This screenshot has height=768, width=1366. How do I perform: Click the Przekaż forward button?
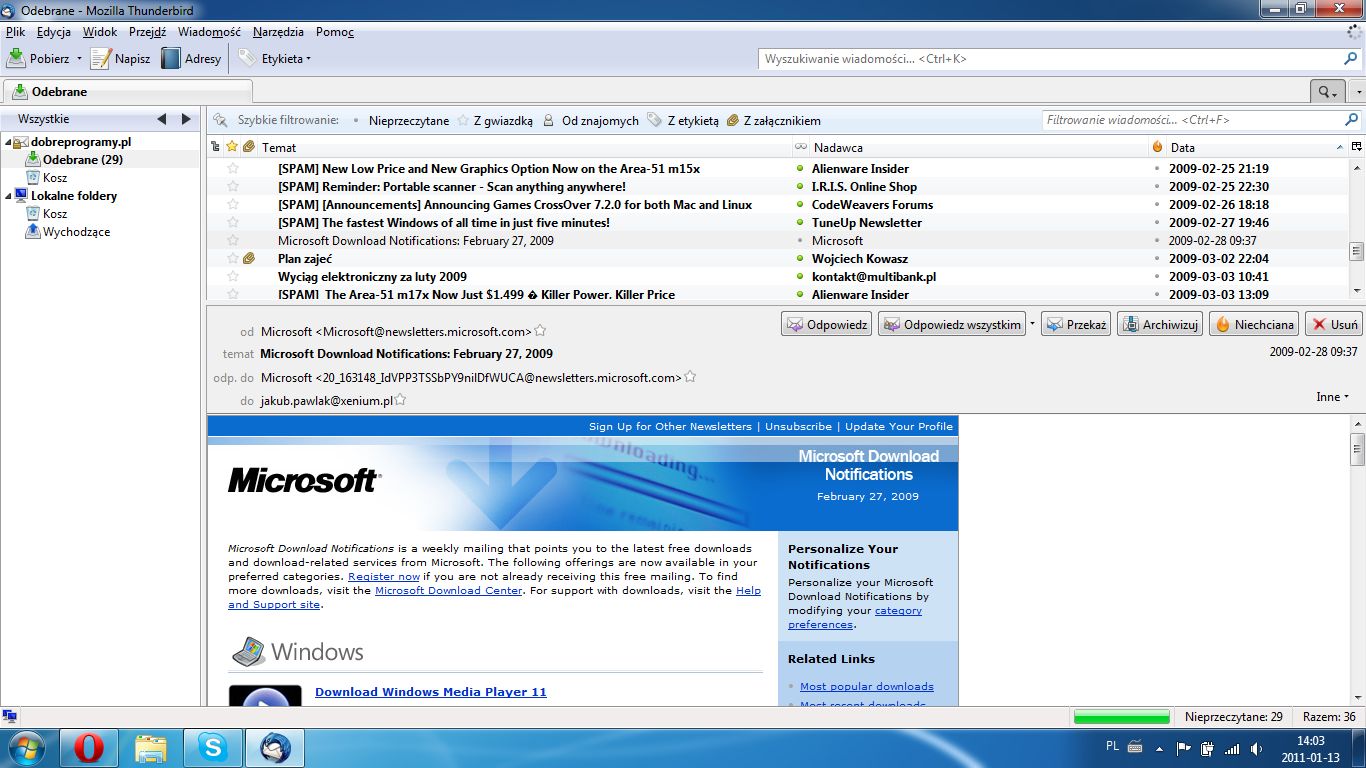tap(1076, 324)
